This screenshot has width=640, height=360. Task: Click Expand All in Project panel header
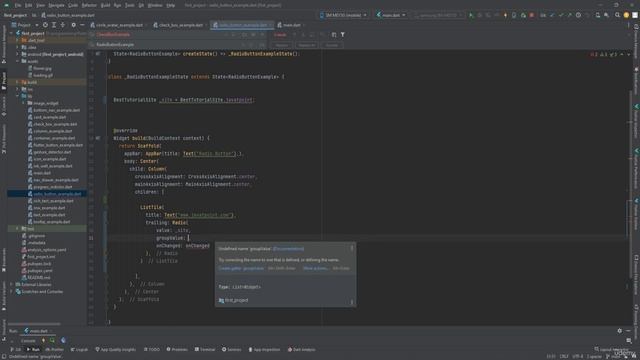pyautogui.click(x=54, y=25)
